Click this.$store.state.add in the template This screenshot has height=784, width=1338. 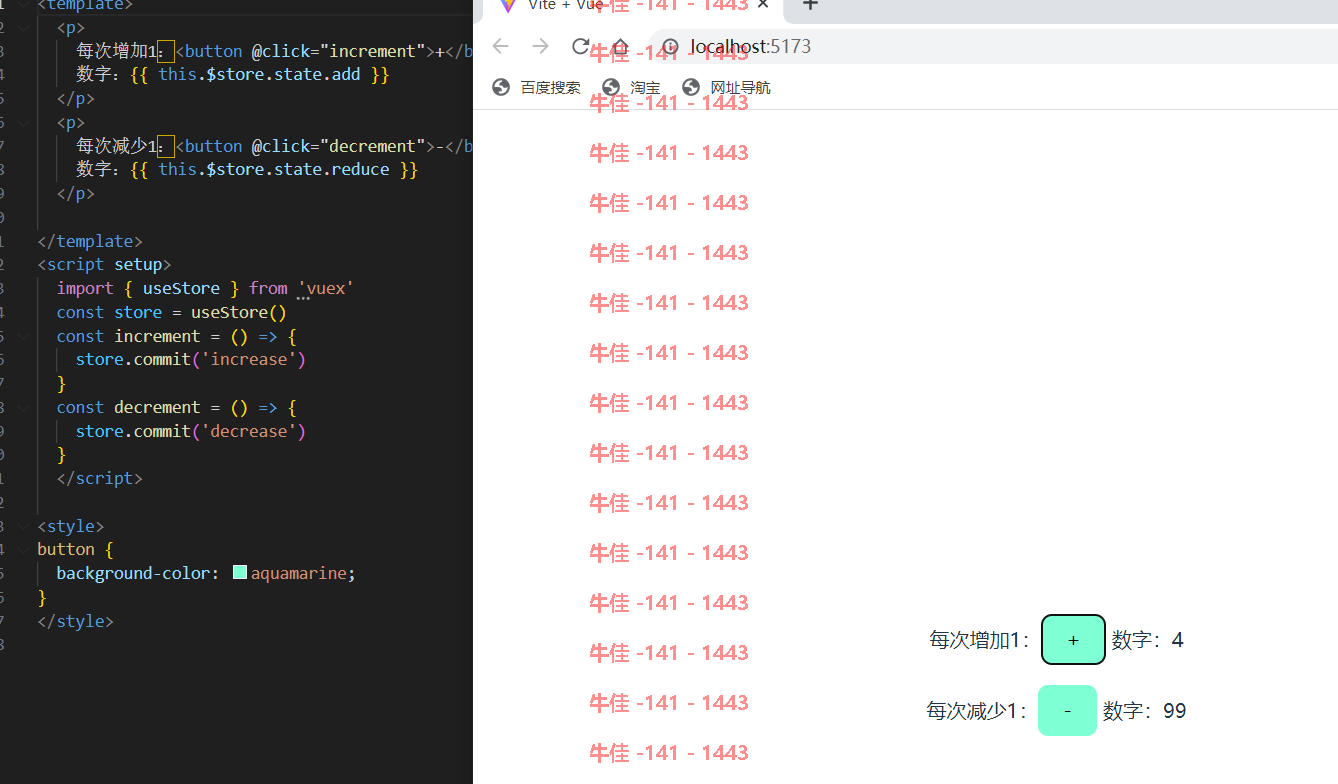259,74
